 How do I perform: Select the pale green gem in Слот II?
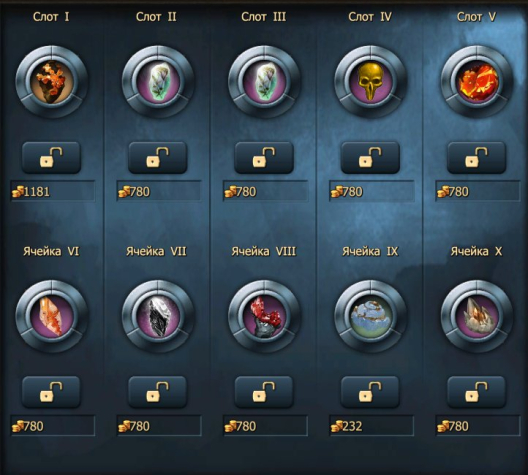click(x=158, y=82)
